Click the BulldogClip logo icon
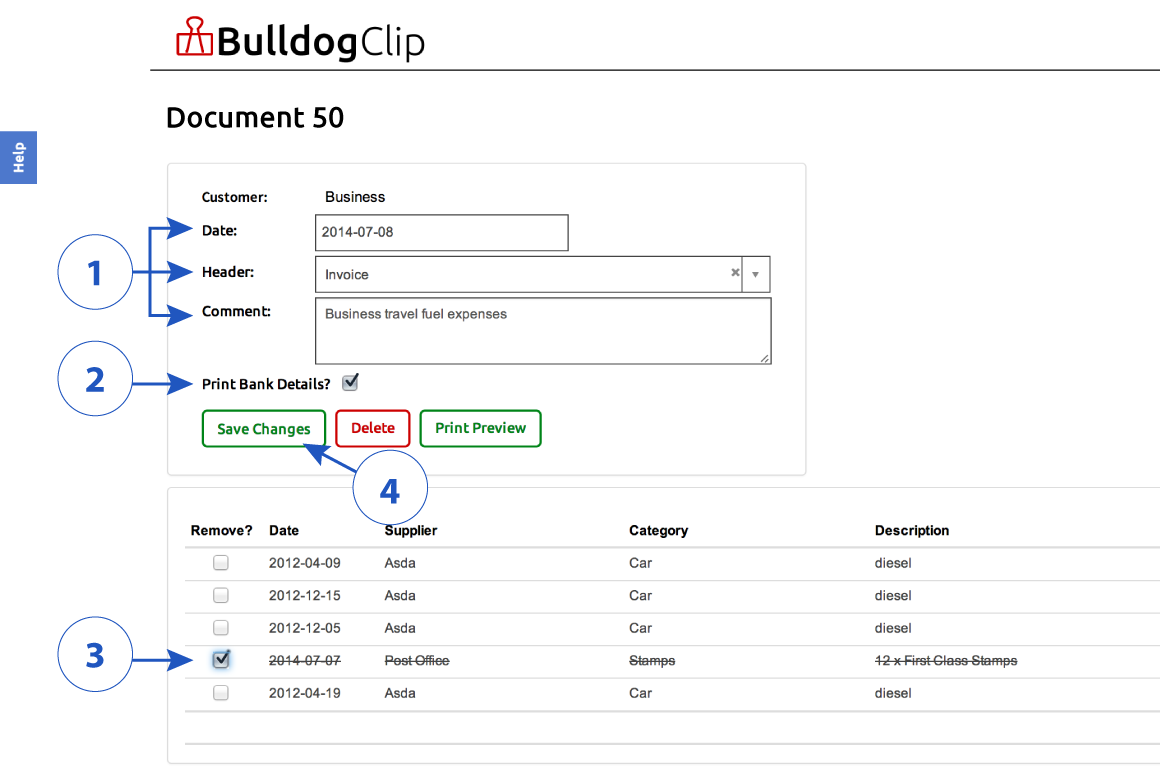The width and height of the screenshot is (1160, 773). [x=194, y=36]
